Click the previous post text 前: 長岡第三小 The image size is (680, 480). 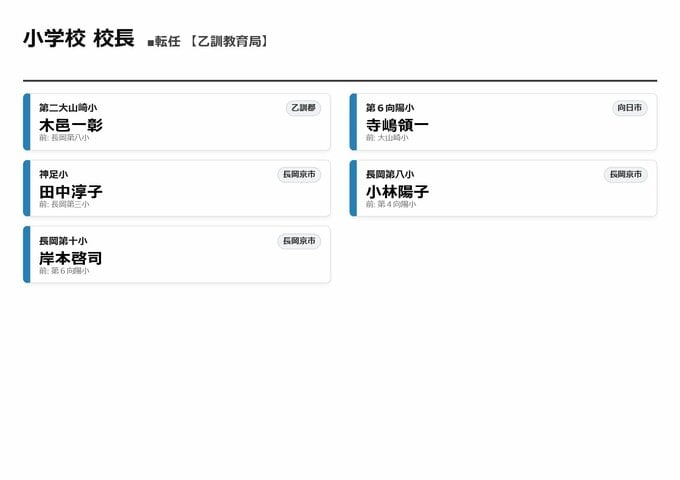point(64,204)
